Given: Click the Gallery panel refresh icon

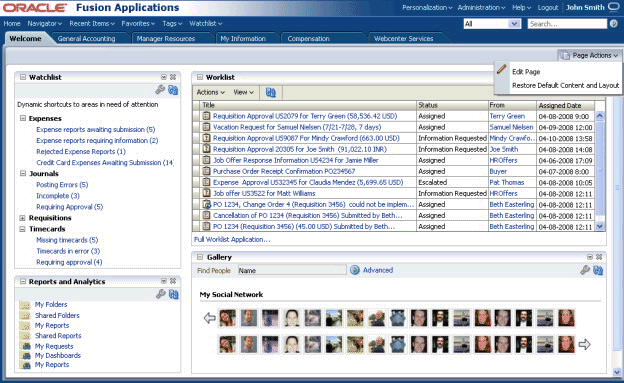Looking at the screenshot, I should [598, 270].
